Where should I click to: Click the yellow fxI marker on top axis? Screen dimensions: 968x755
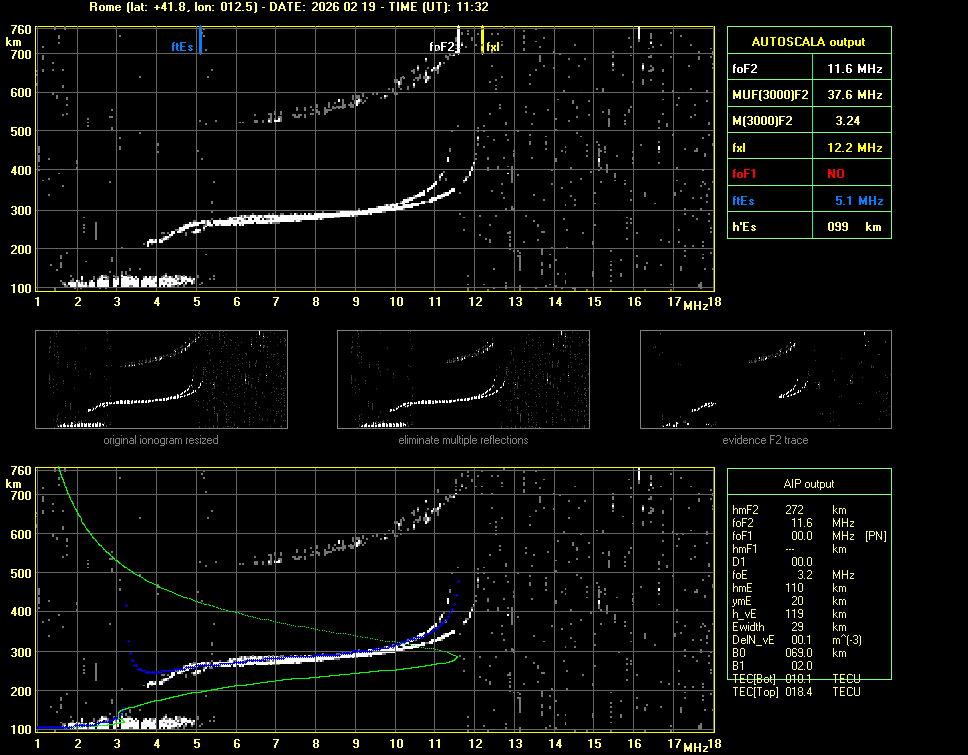(x=482, y=42)
